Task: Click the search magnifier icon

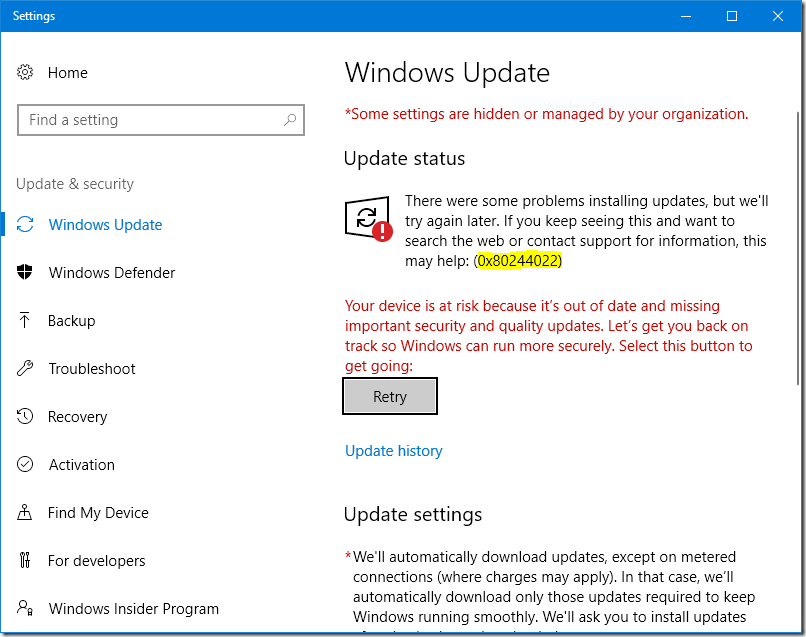Action: (x=290, y=120)
